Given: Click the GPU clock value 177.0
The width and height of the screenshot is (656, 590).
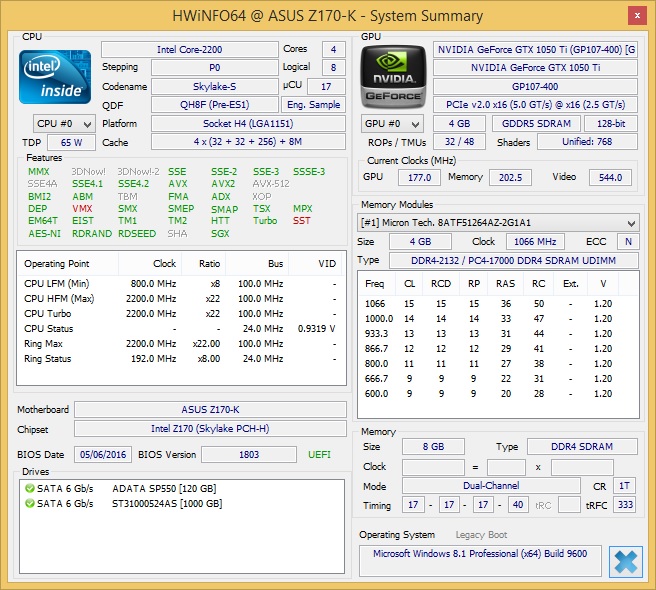Looking at the screenshot, I should 419,177.
